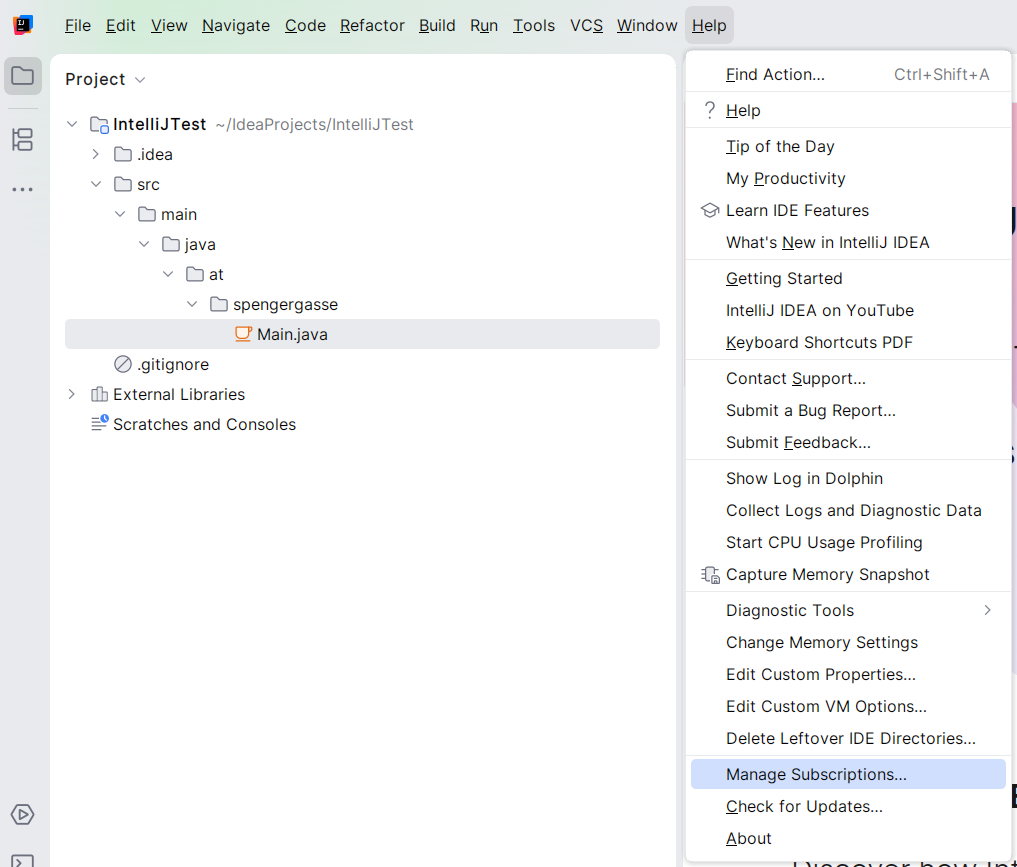1017x867 pixels.
Task: Click the java folder icon
Action: click(171, 244)
